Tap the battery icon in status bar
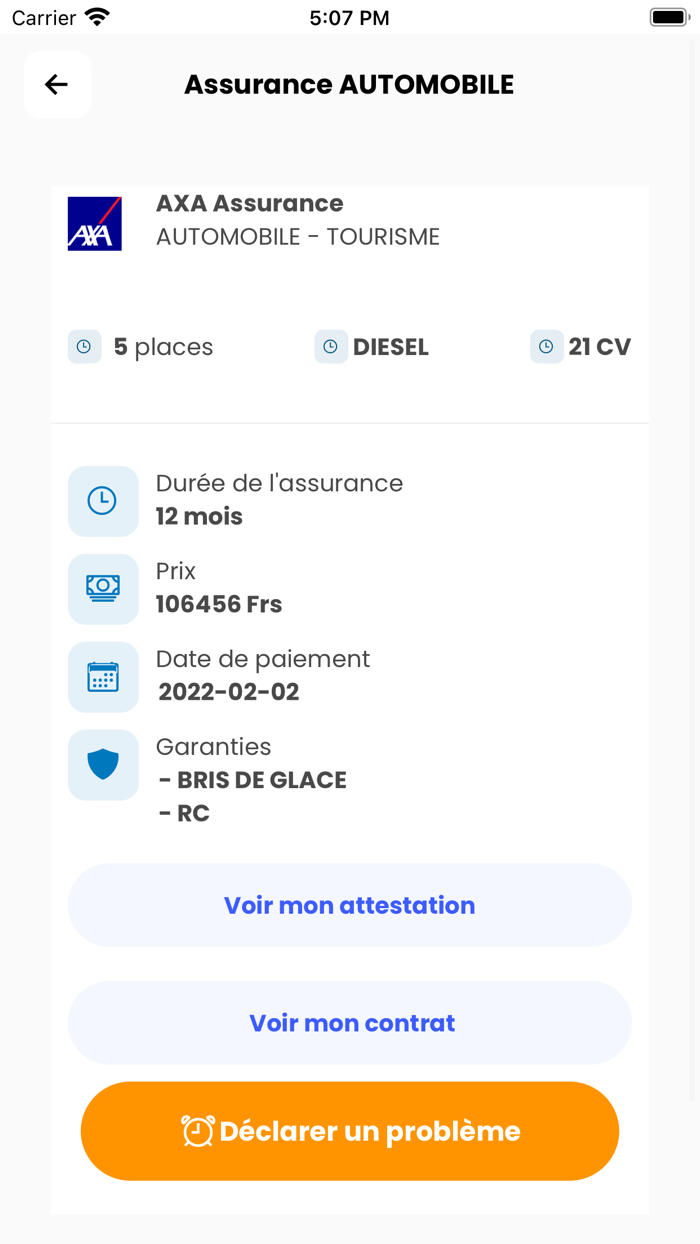Screen dimensions: 700x1244 tap(669, 17)
